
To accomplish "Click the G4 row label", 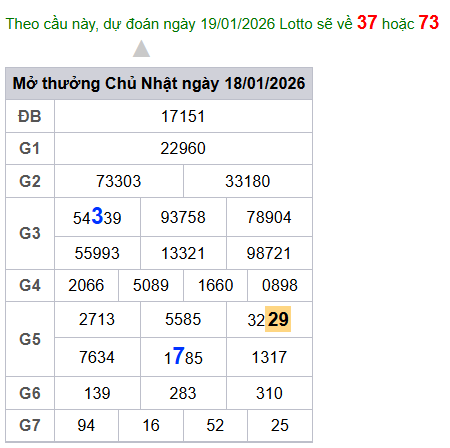I will (30, 285).
